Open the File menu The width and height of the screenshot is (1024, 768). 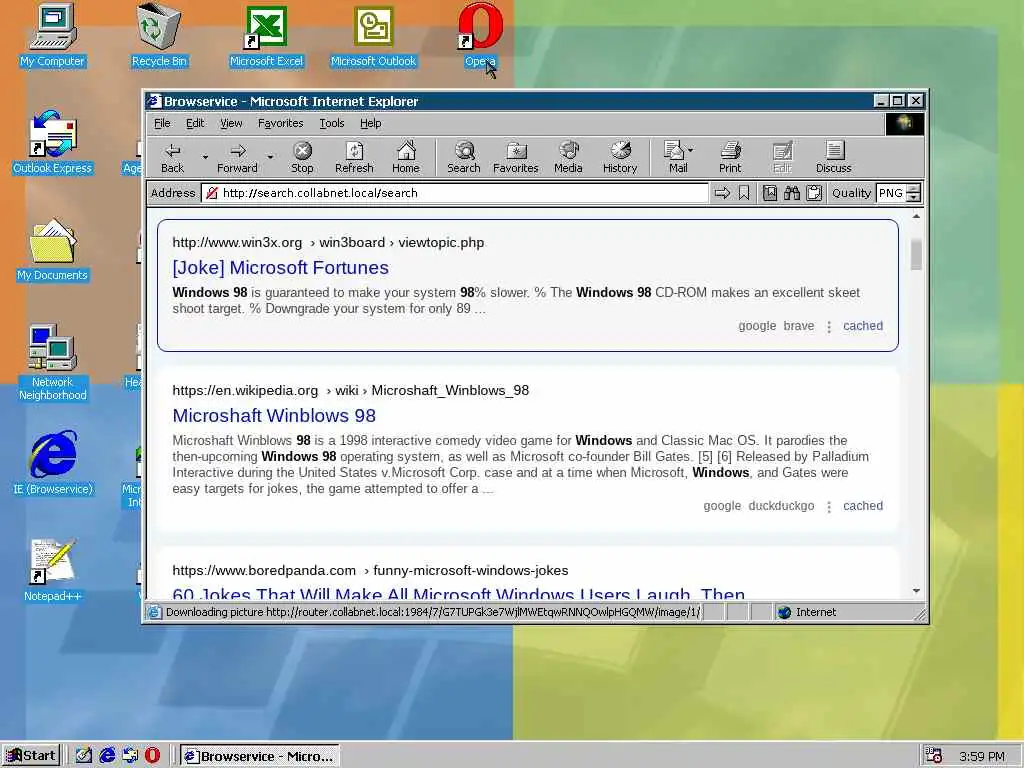coord(162,123)
